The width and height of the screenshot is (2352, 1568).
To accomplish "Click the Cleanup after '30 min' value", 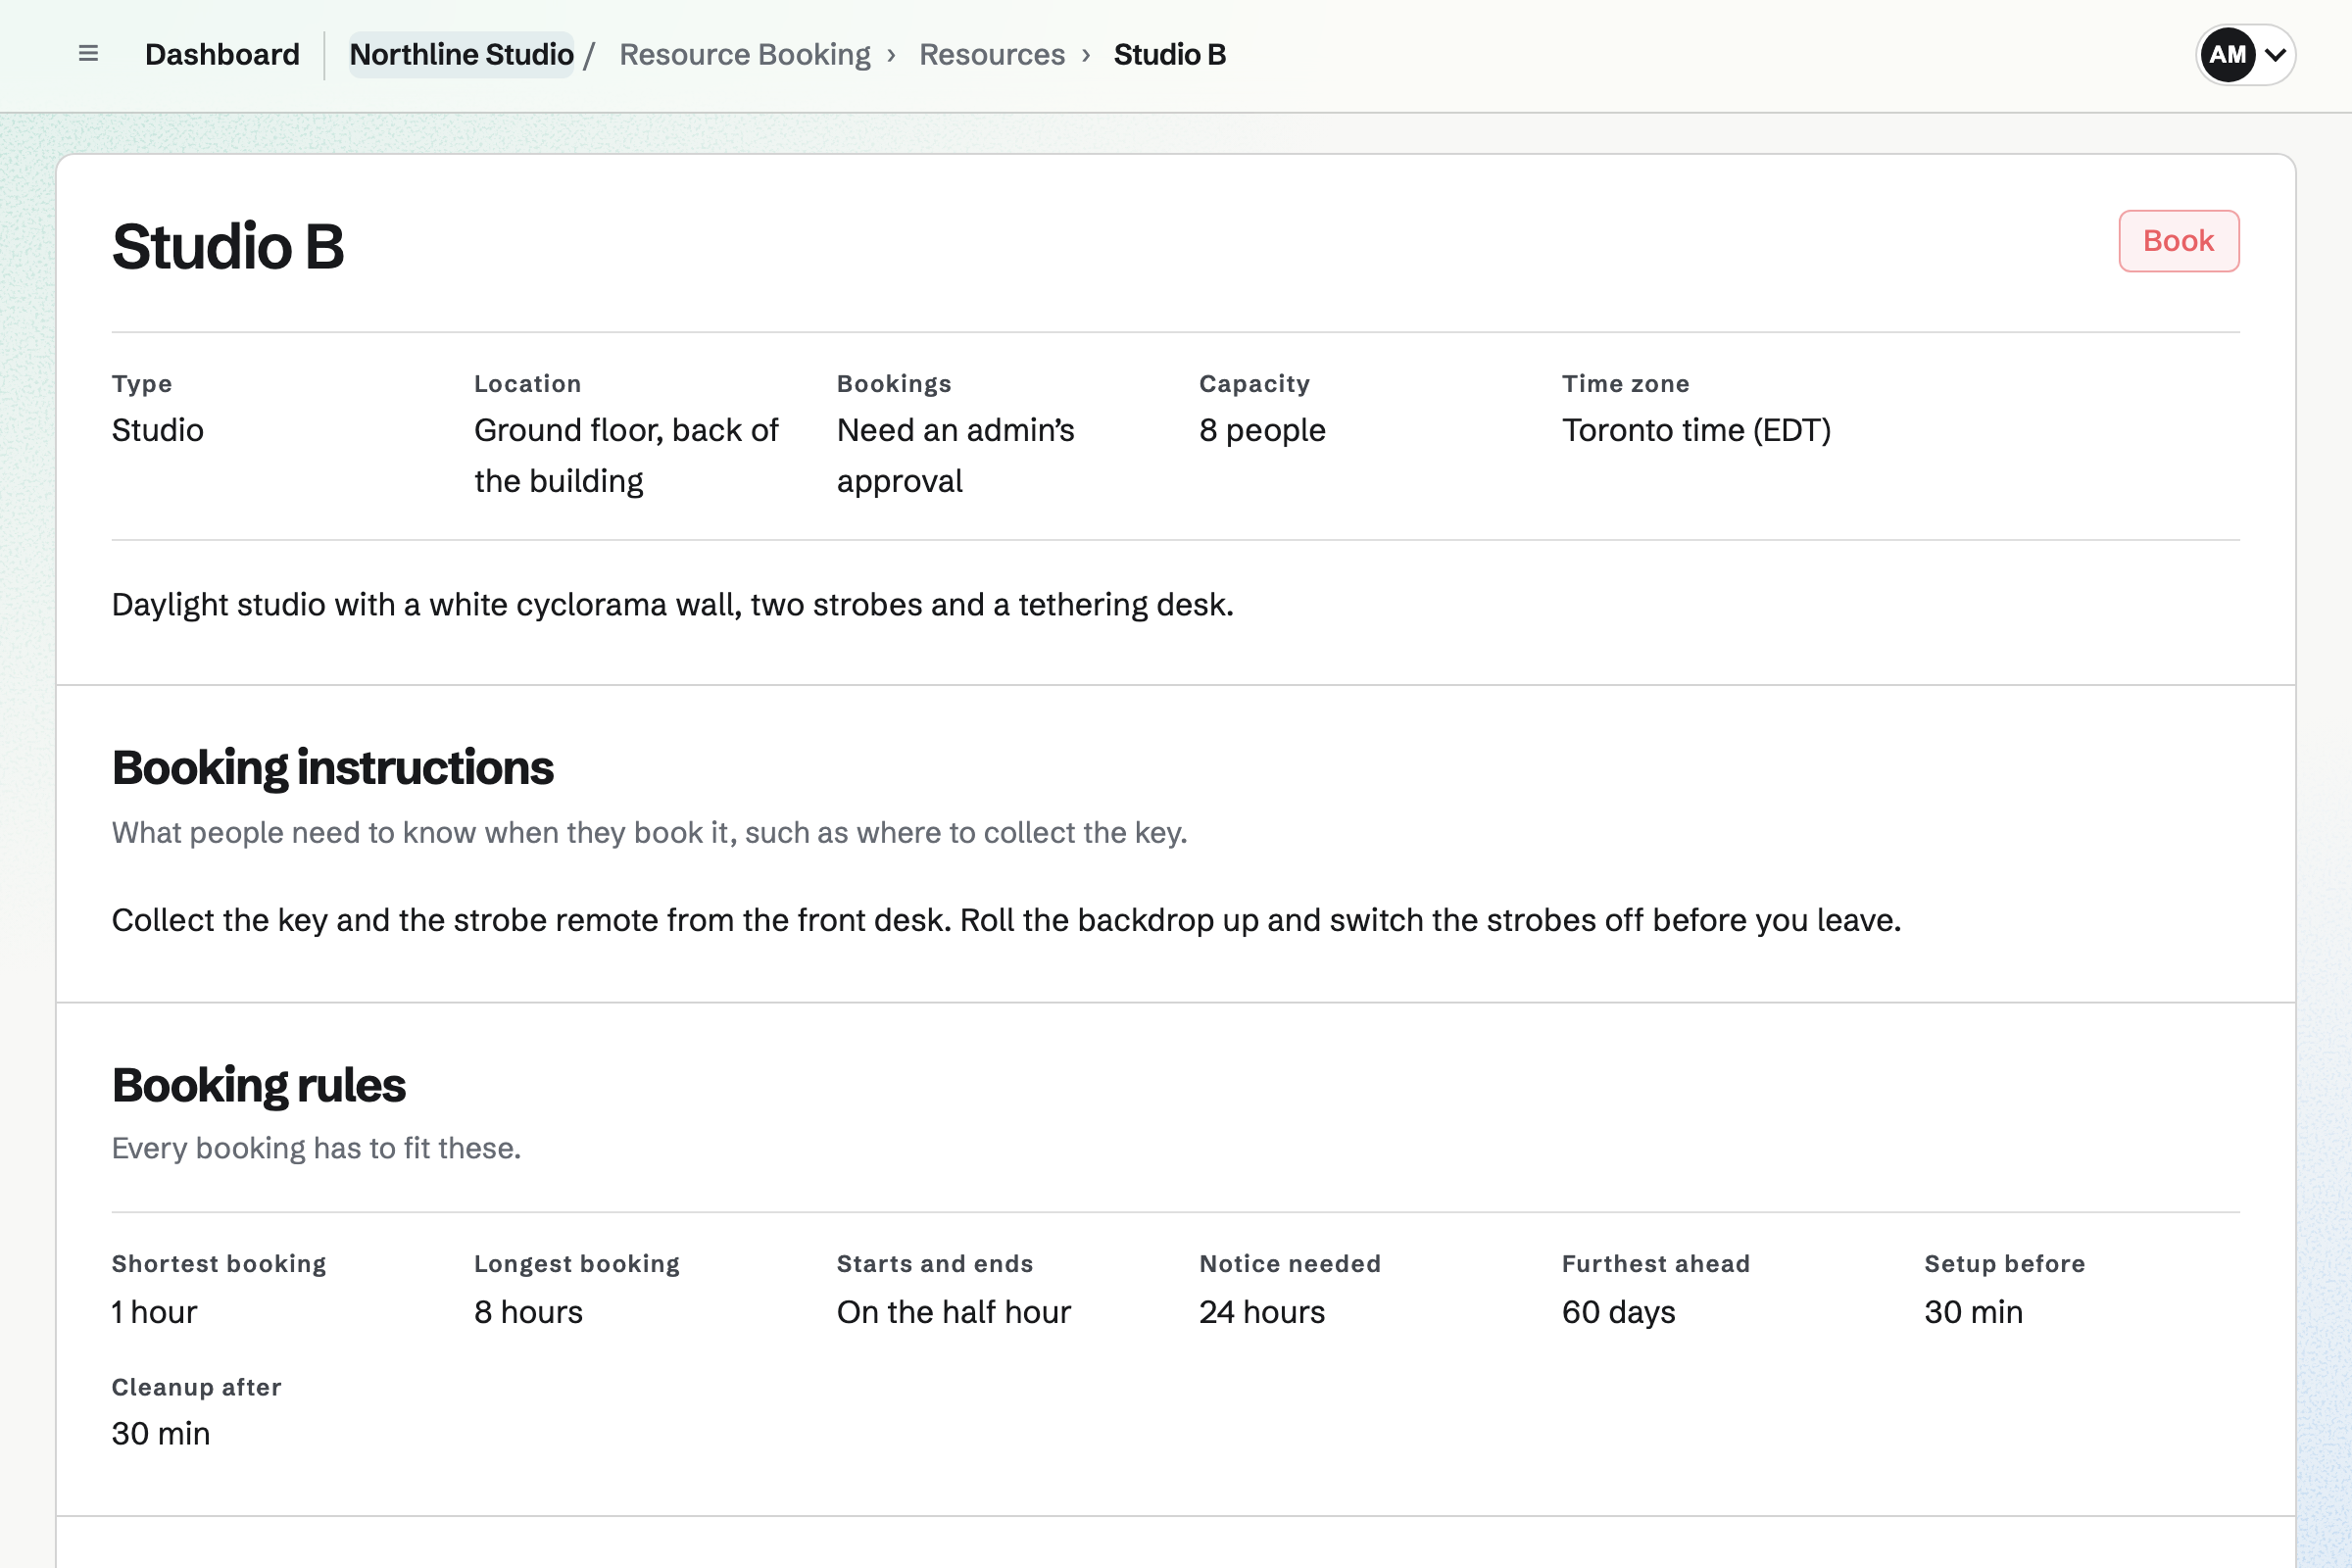I will click(161, 1434).
